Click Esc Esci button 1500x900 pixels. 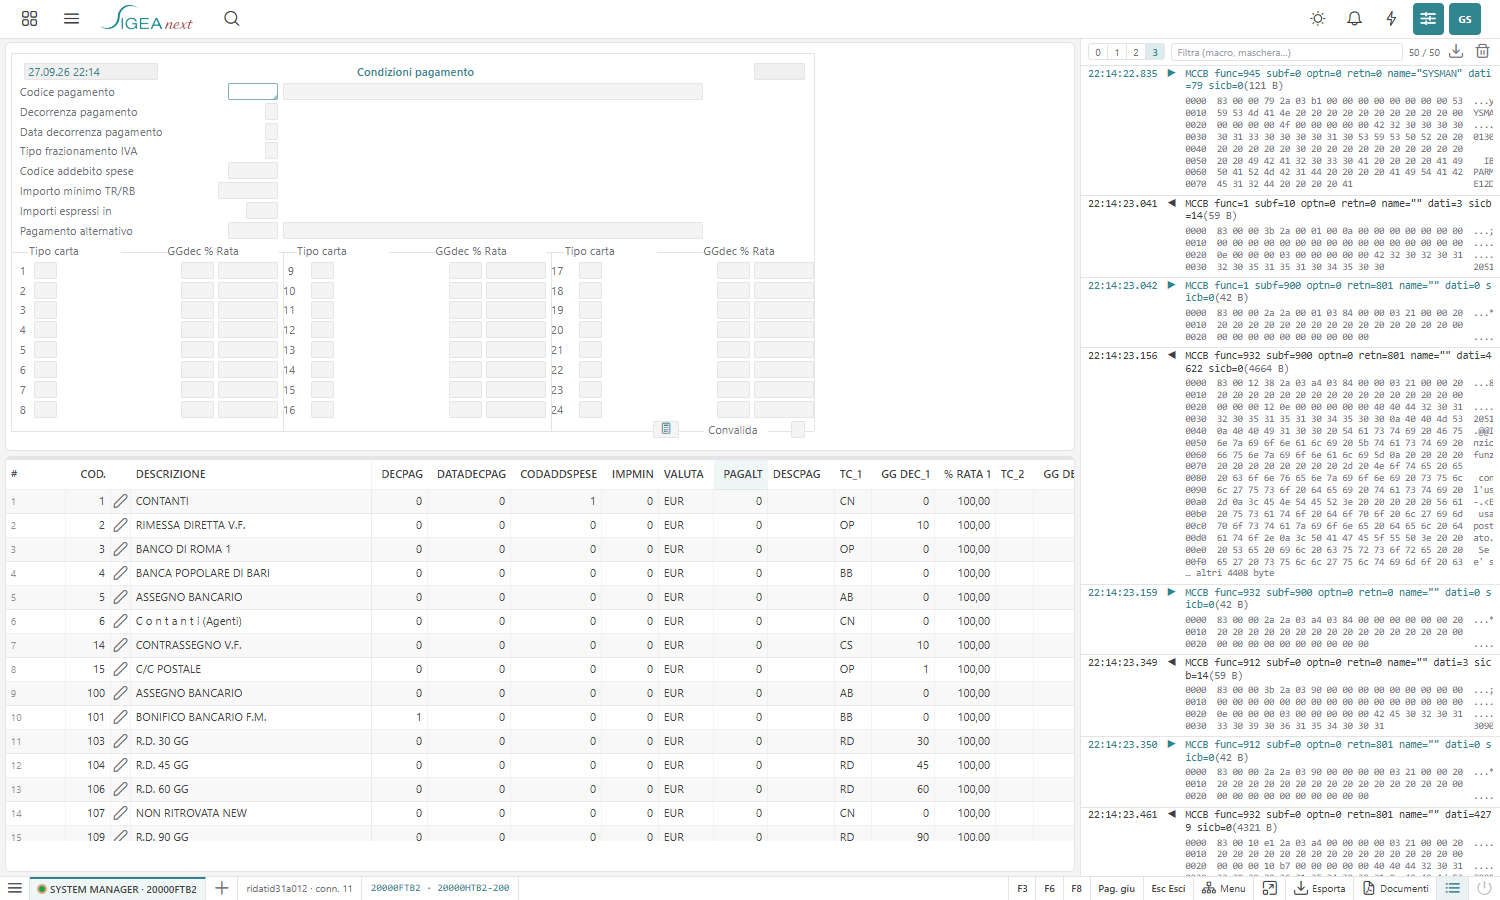1168,888
